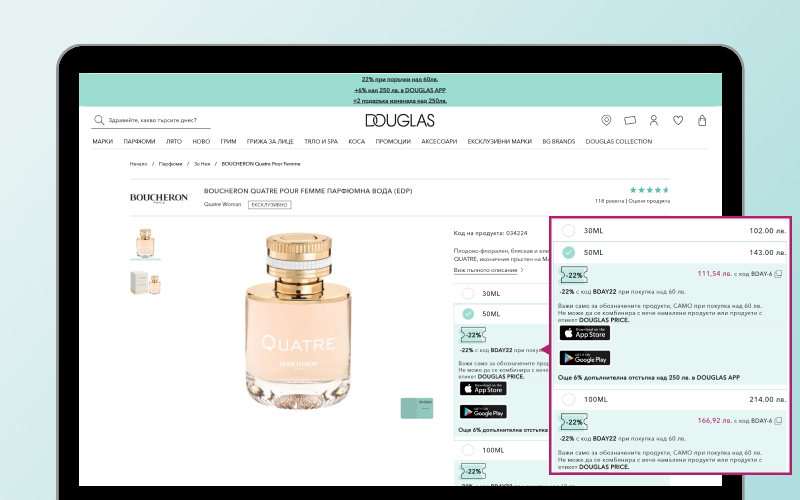The image size is (800, 500).
Task: Open the ЛЯТО menu
Action: [x=173, y=141]
